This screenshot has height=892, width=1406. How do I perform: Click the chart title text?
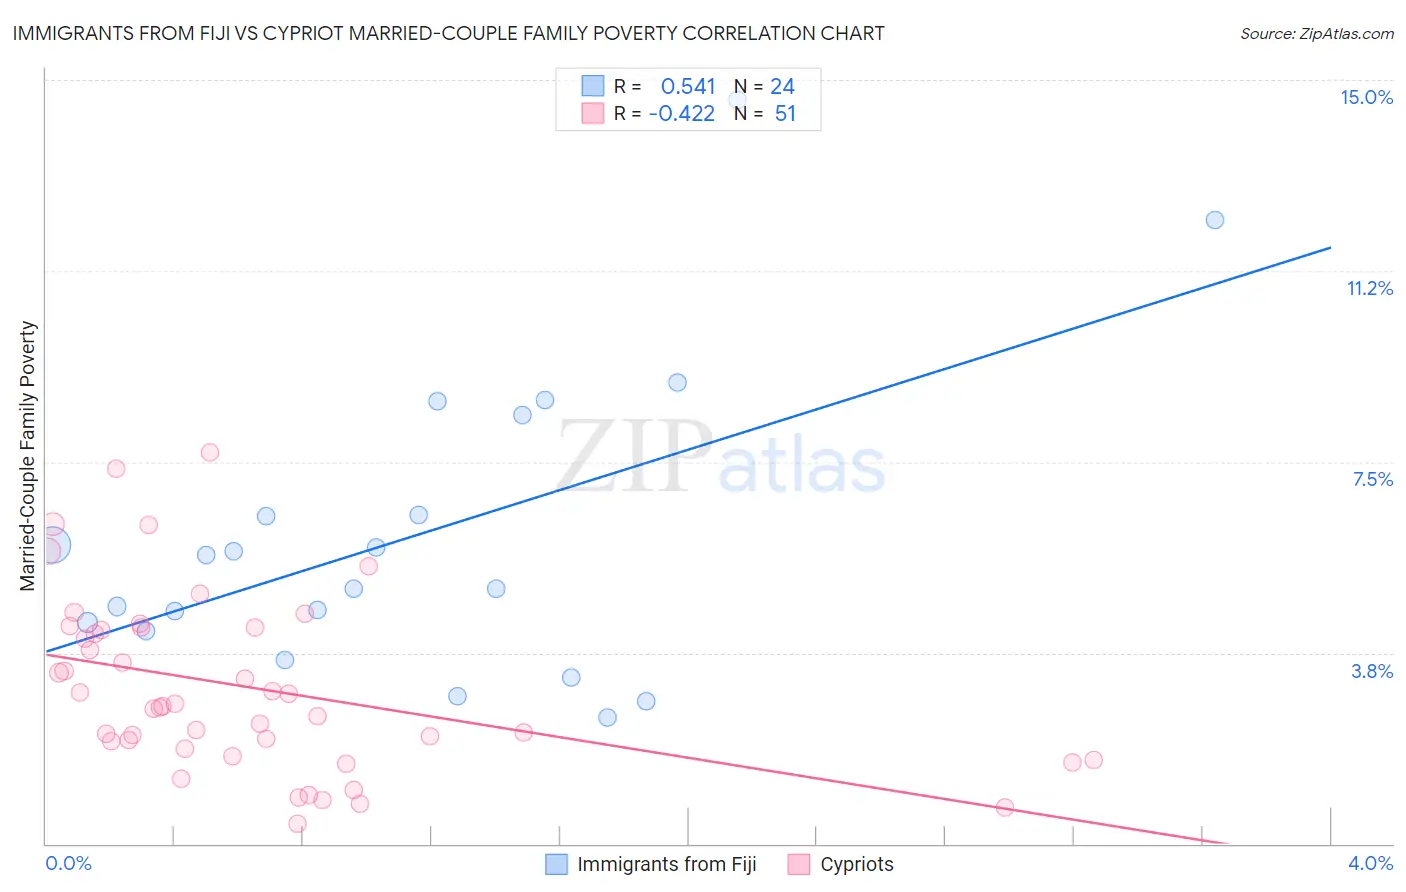(448, 33)
